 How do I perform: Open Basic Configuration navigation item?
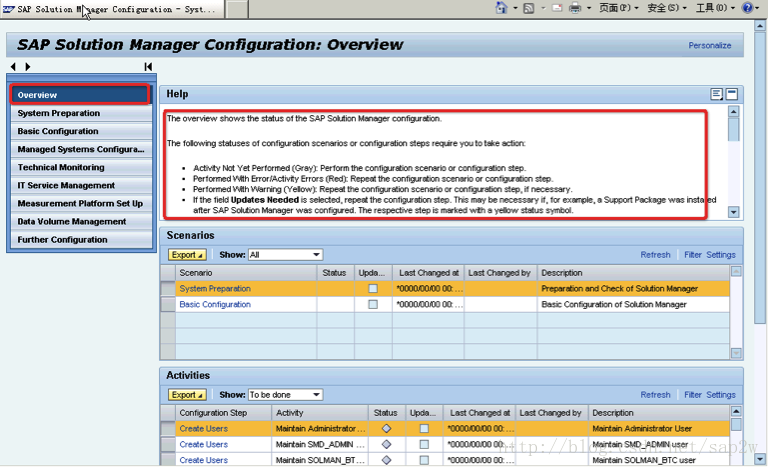click(81, 131)
